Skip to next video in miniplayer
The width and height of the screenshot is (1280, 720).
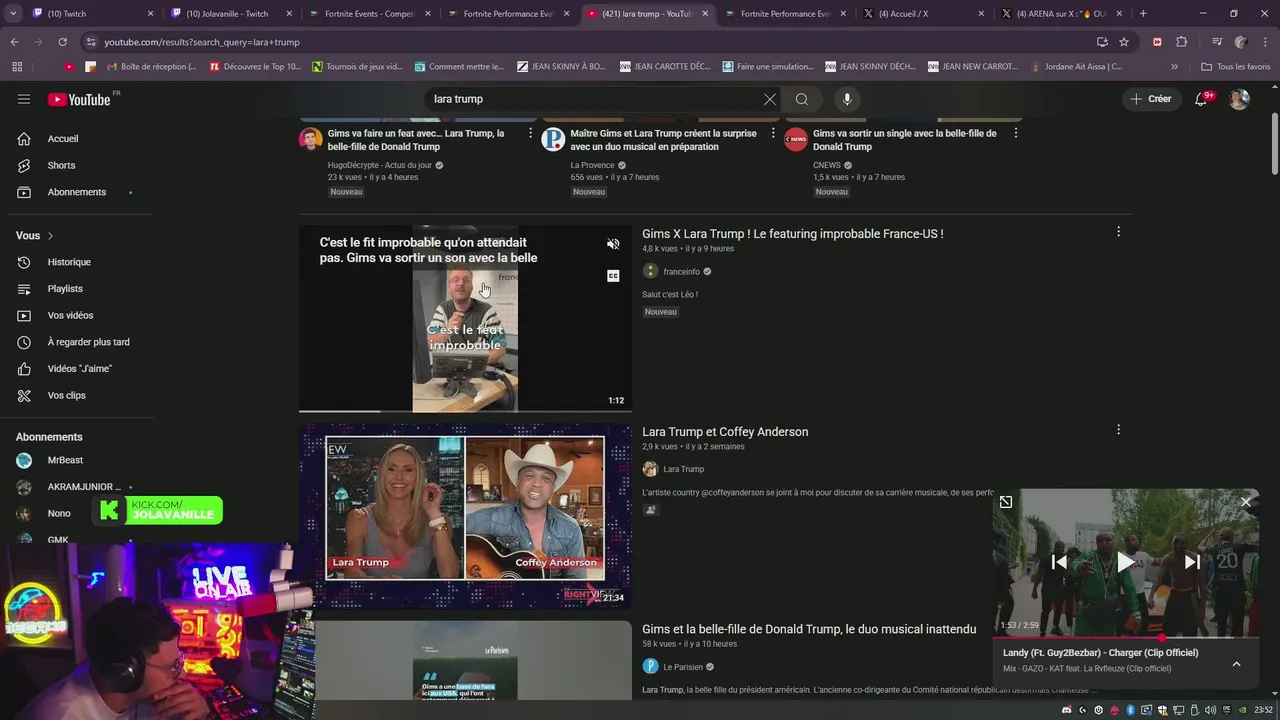pyautogui.click(x=1192, y=562)
